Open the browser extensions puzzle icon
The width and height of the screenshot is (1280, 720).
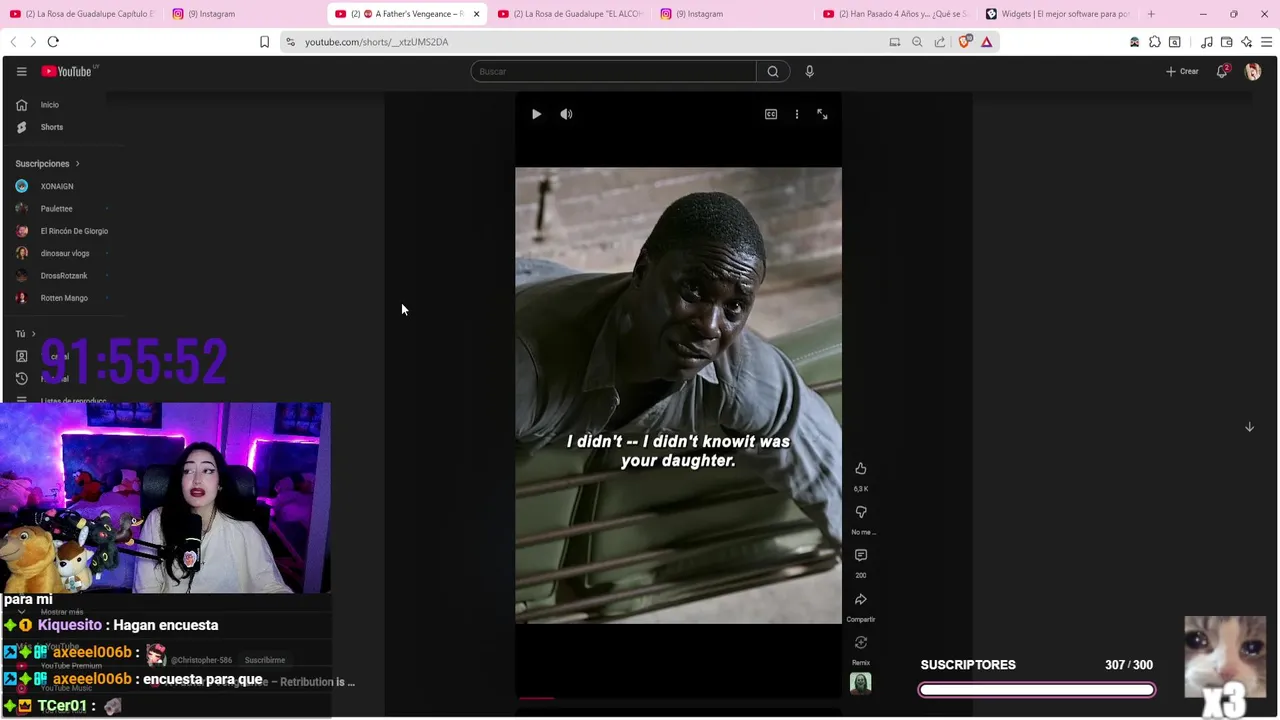click(1155, 42)
